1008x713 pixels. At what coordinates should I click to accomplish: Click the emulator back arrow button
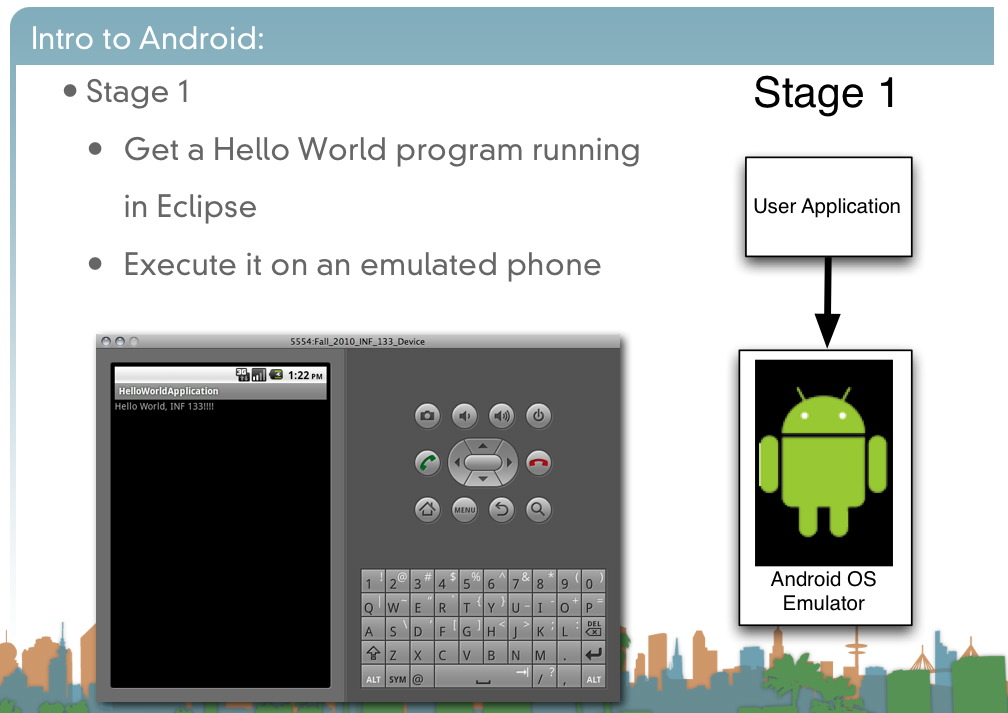[501, 510]
